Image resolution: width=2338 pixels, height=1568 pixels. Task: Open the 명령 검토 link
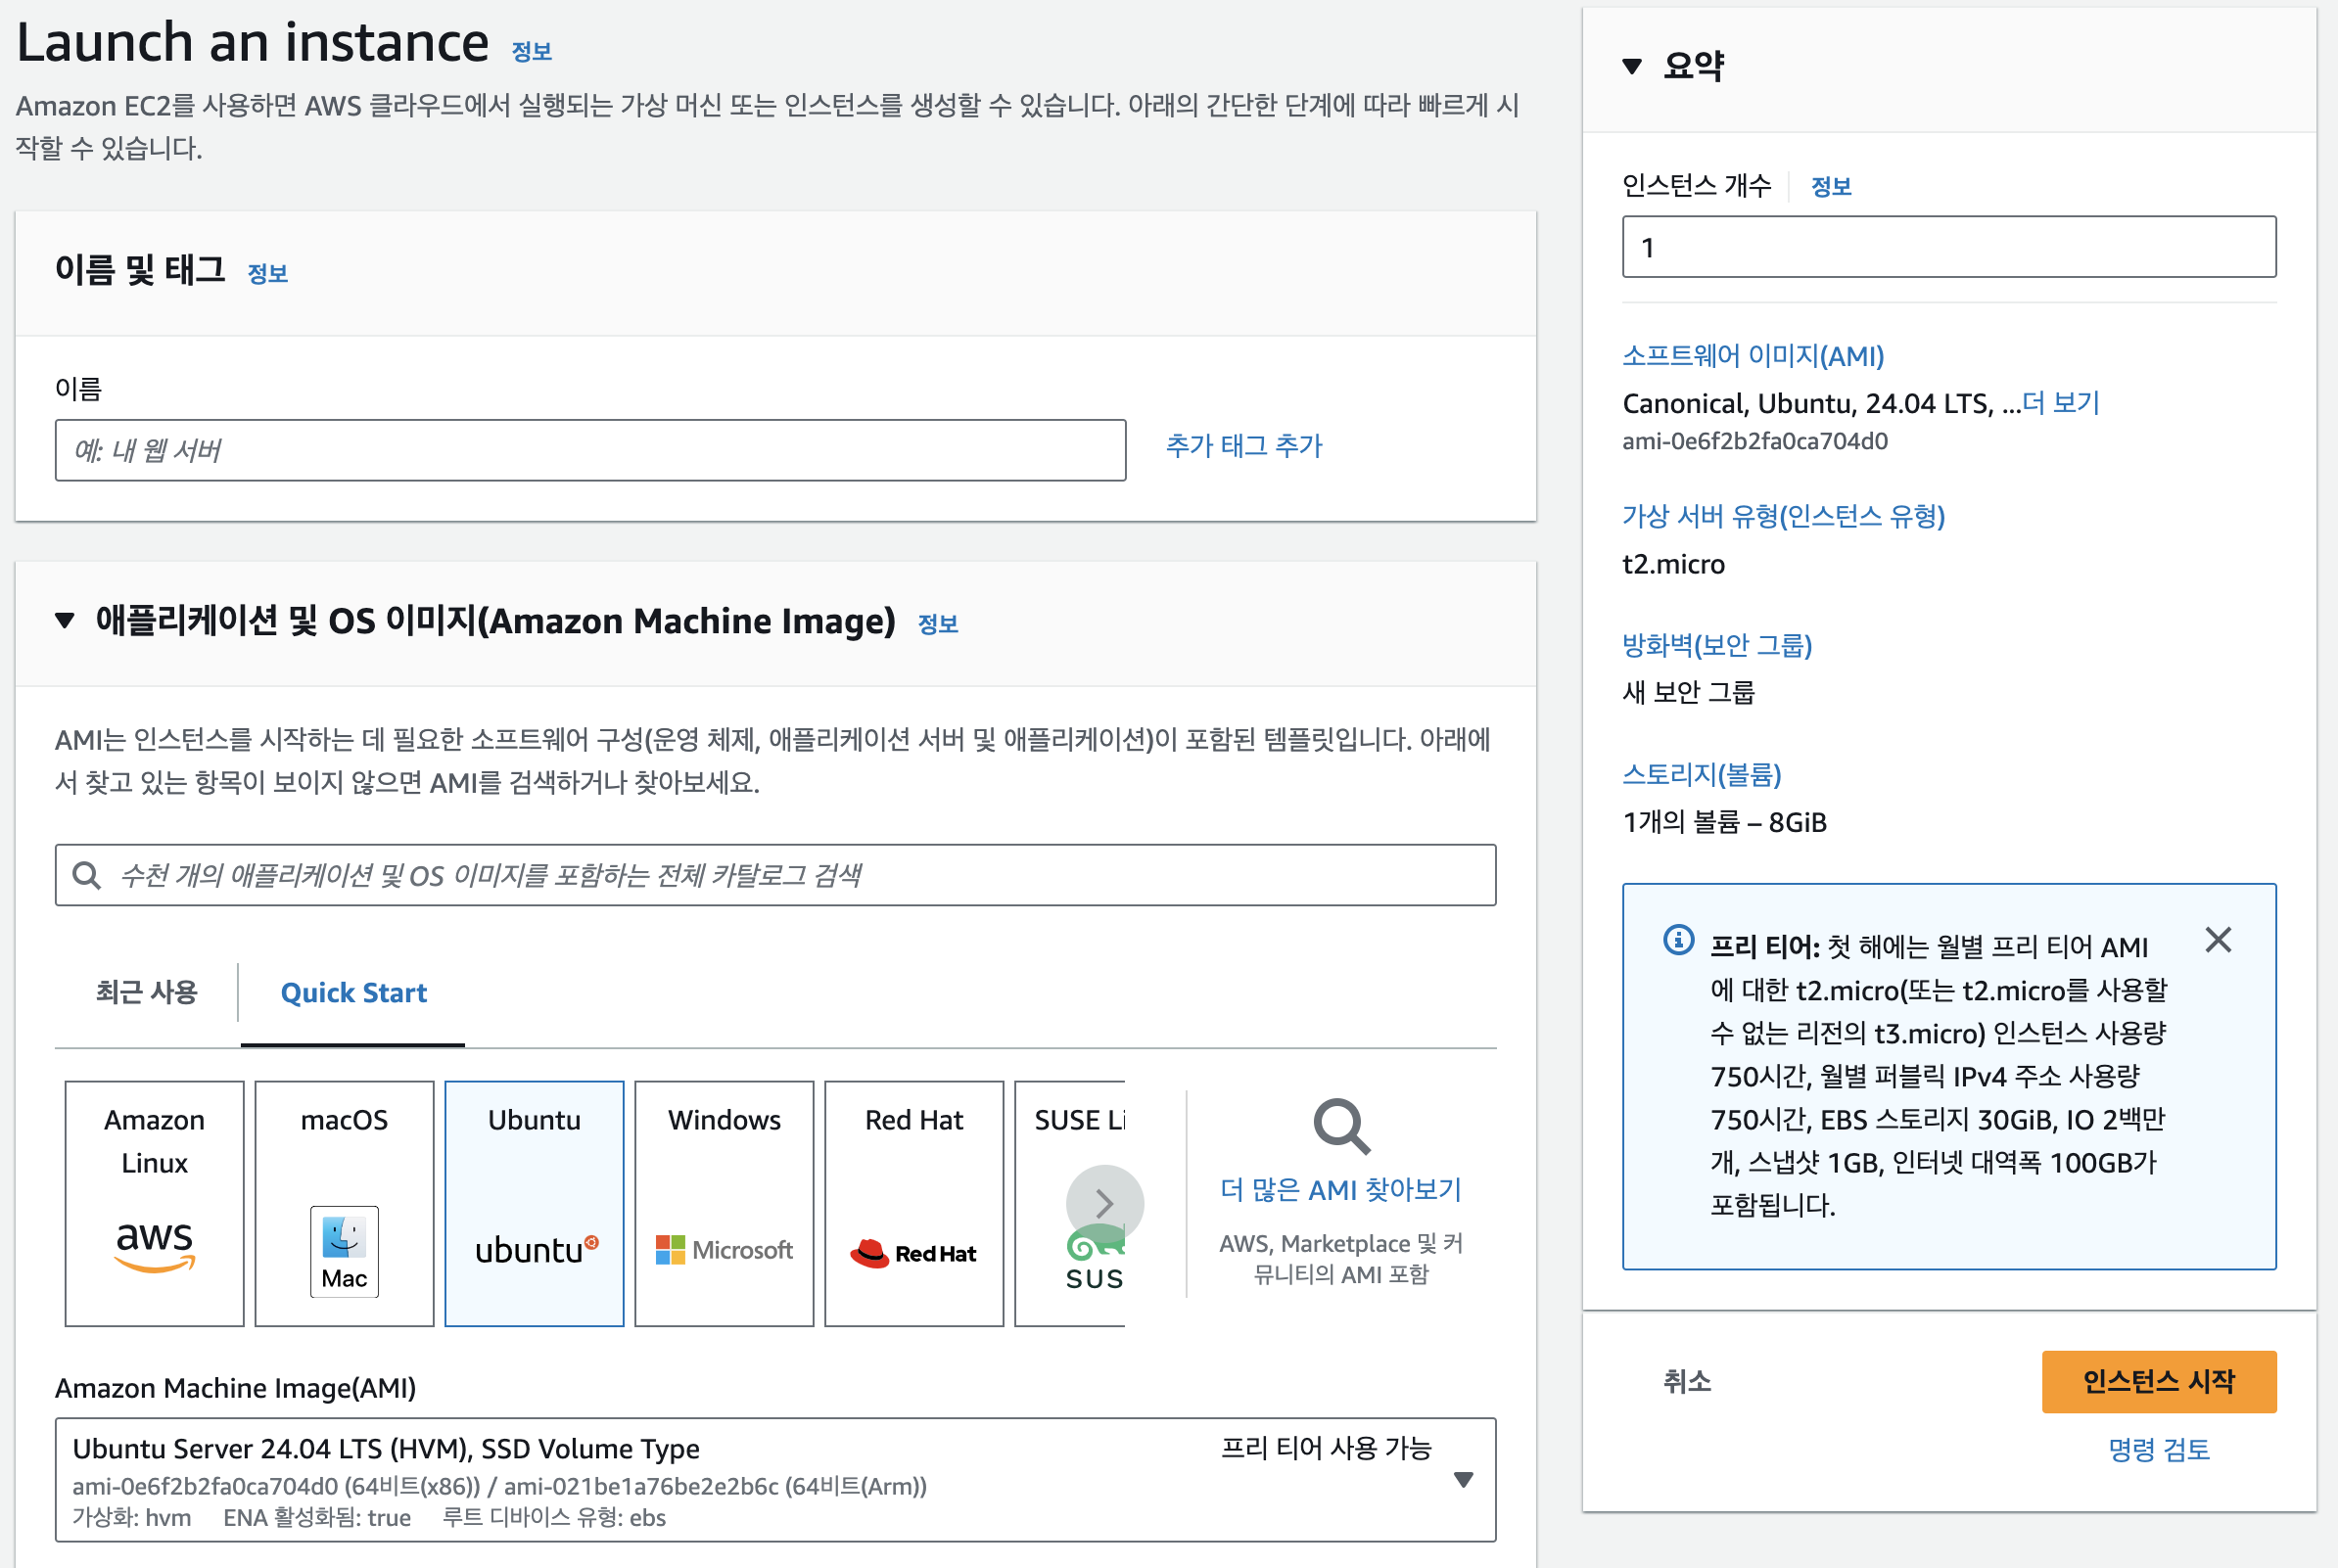click(x=2159, y=1450)
